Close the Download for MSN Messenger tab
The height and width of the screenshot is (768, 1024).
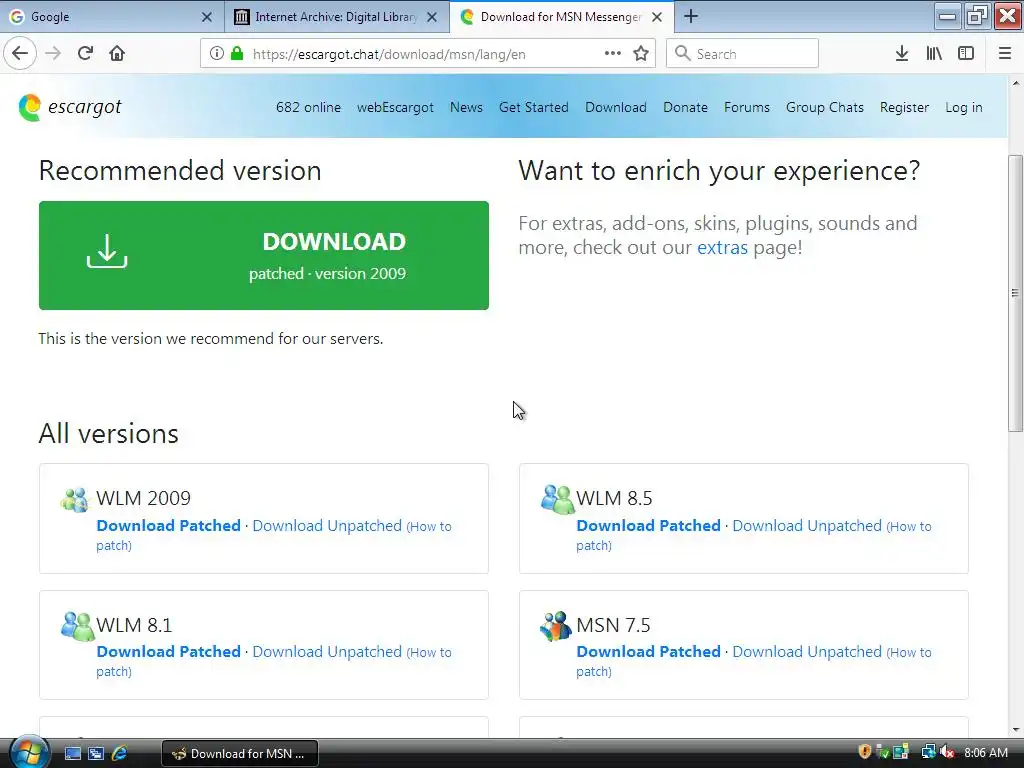pos(657,17)
